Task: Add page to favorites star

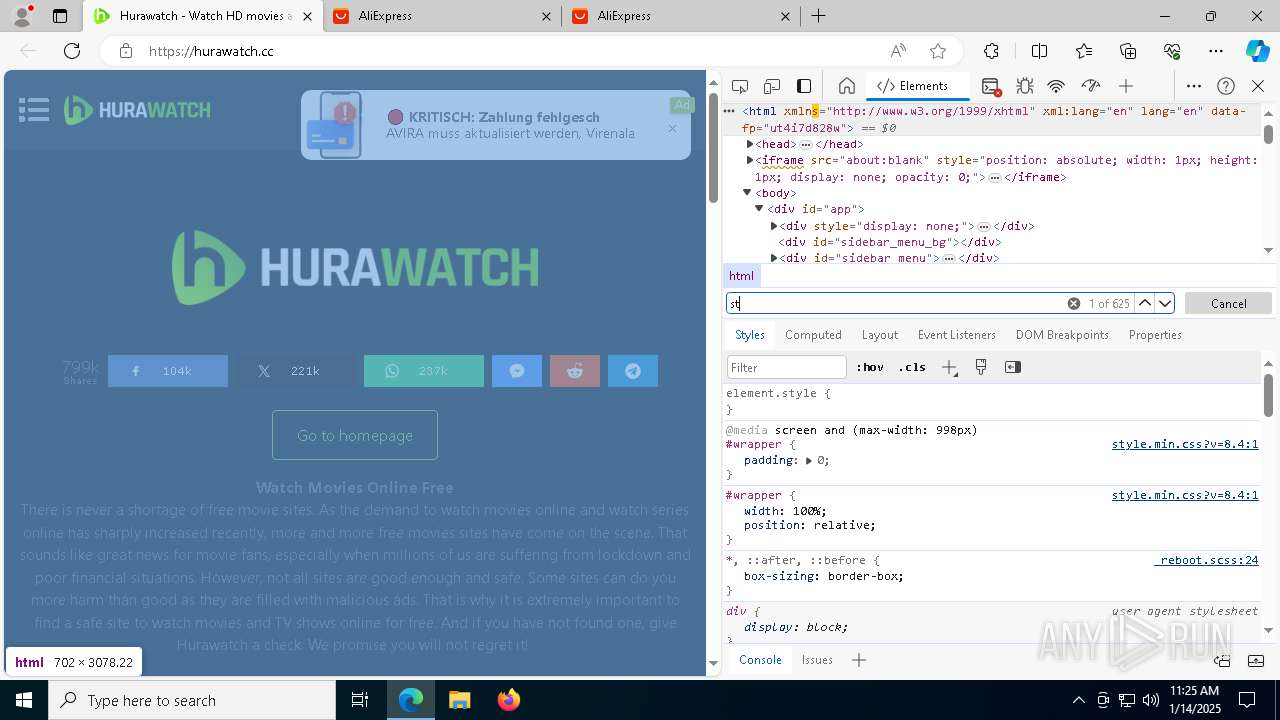Action: 937,51
